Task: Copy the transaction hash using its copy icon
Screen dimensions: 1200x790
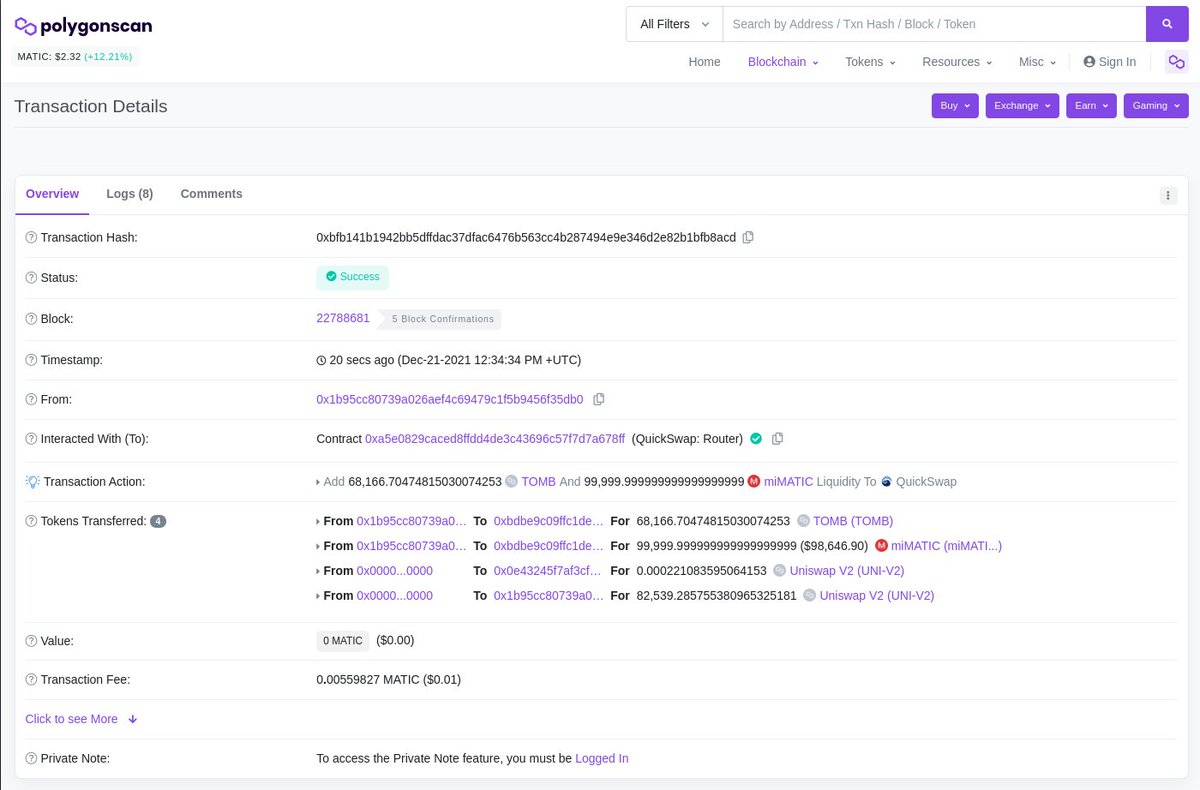Action: pyautogui.click(x=749, y=237)
